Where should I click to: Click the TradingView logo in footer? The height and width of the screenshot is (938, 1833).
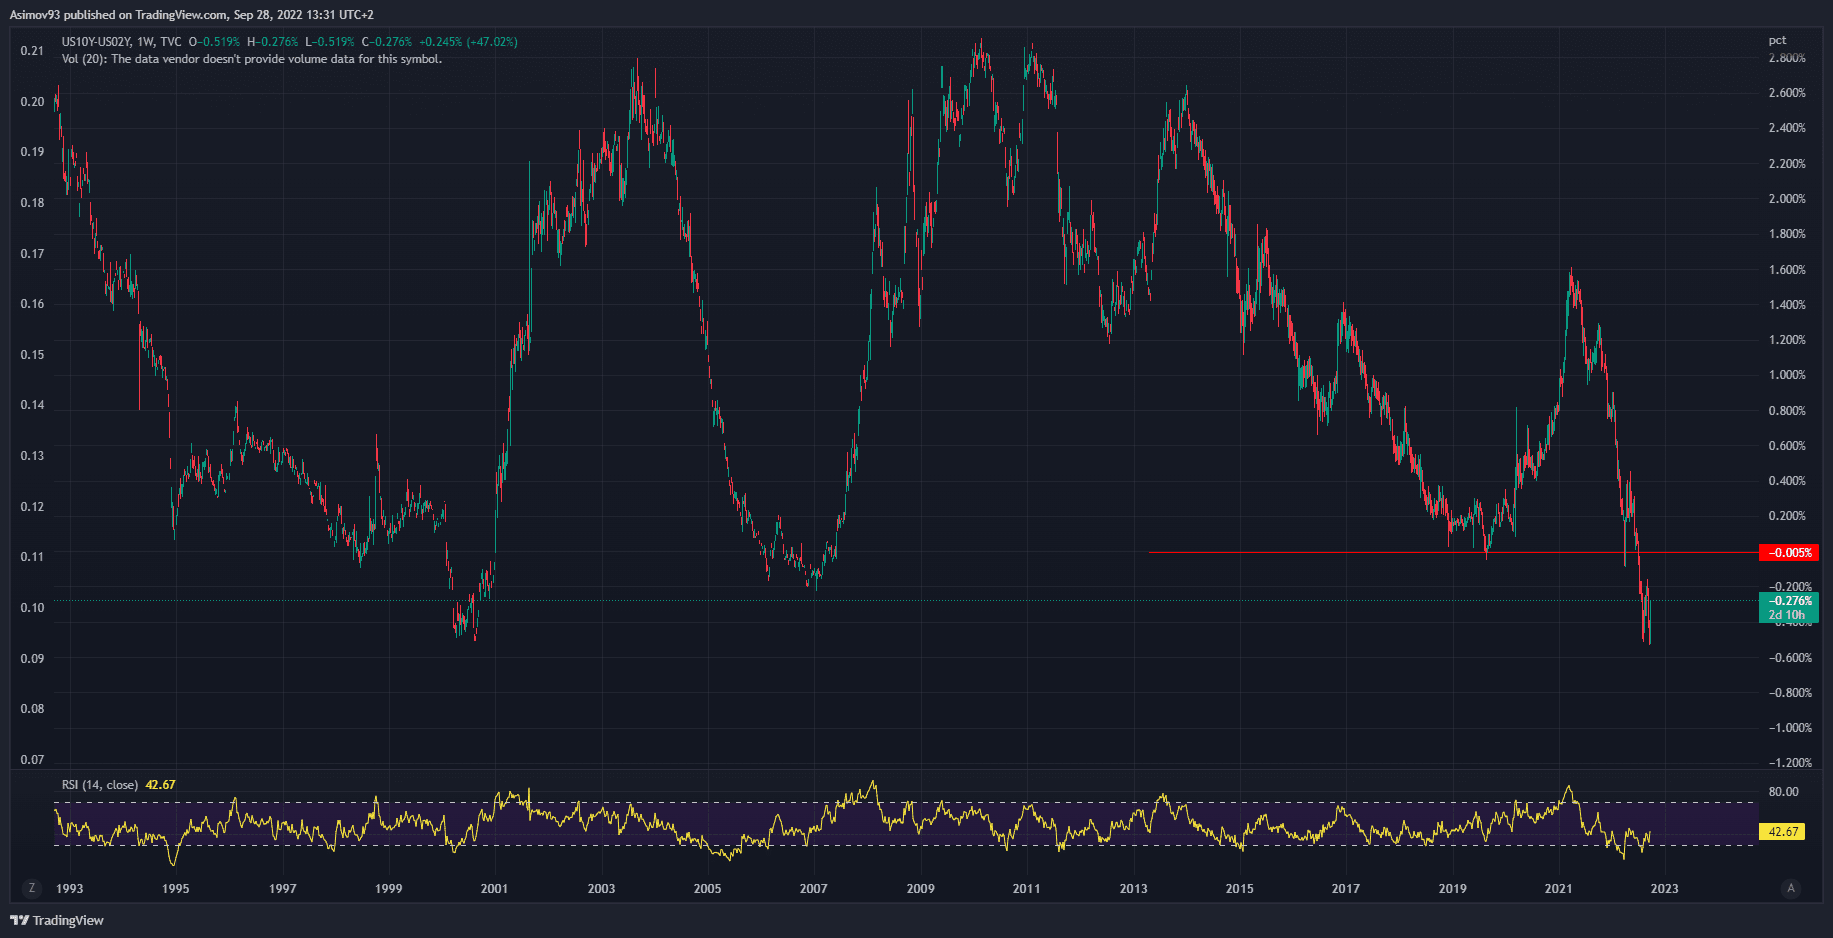[x=57, y=920]
